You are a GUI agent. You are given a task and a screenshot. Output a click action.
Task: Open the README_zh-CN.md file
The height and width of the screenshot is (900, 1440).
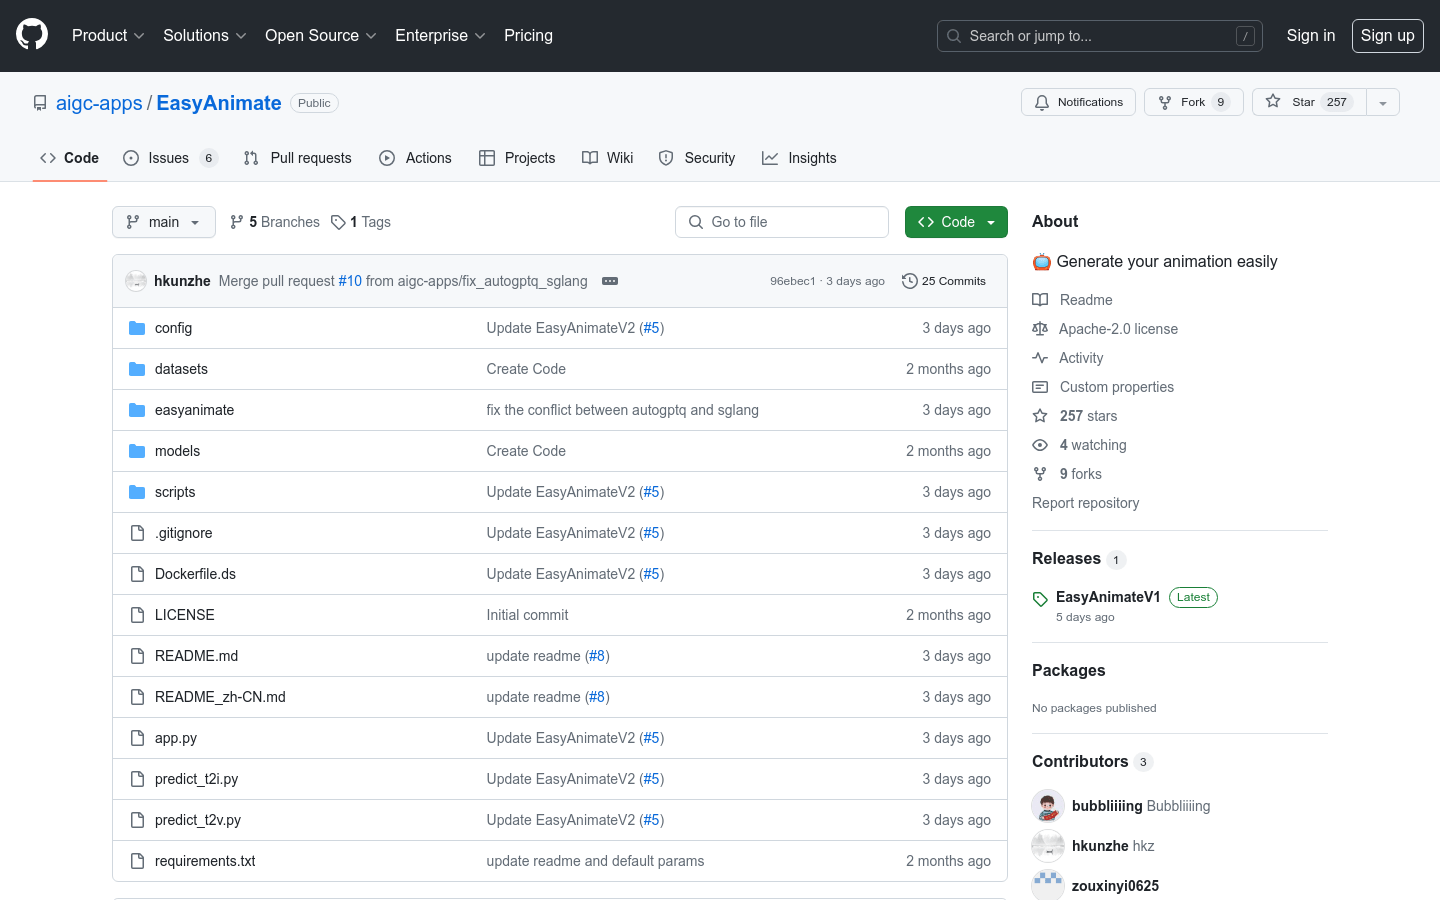(220, 697)
